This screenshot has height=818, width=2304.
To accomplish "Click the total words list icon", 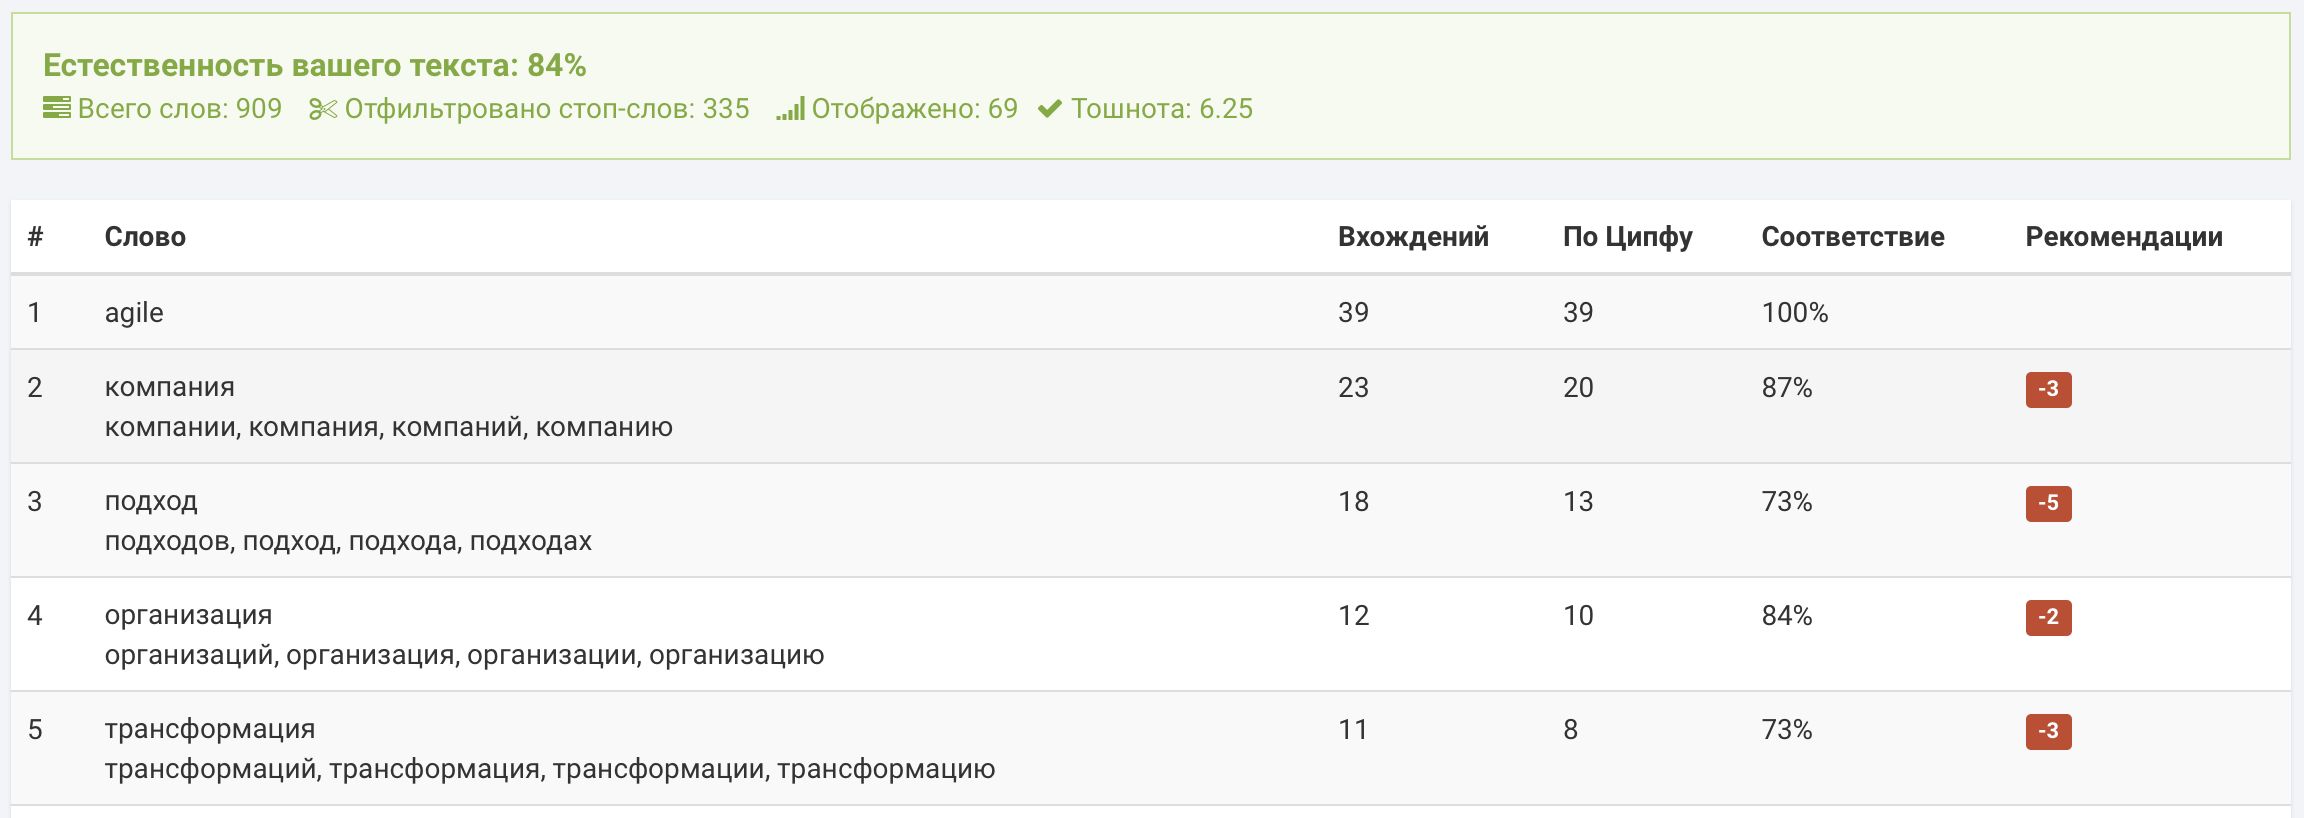I will [x=57, y=108].
